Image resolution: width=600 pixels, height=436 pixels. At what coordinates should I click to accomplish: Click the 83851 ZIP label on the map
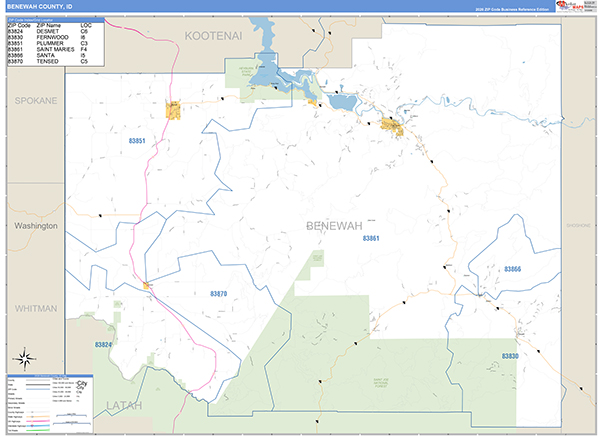137,141
